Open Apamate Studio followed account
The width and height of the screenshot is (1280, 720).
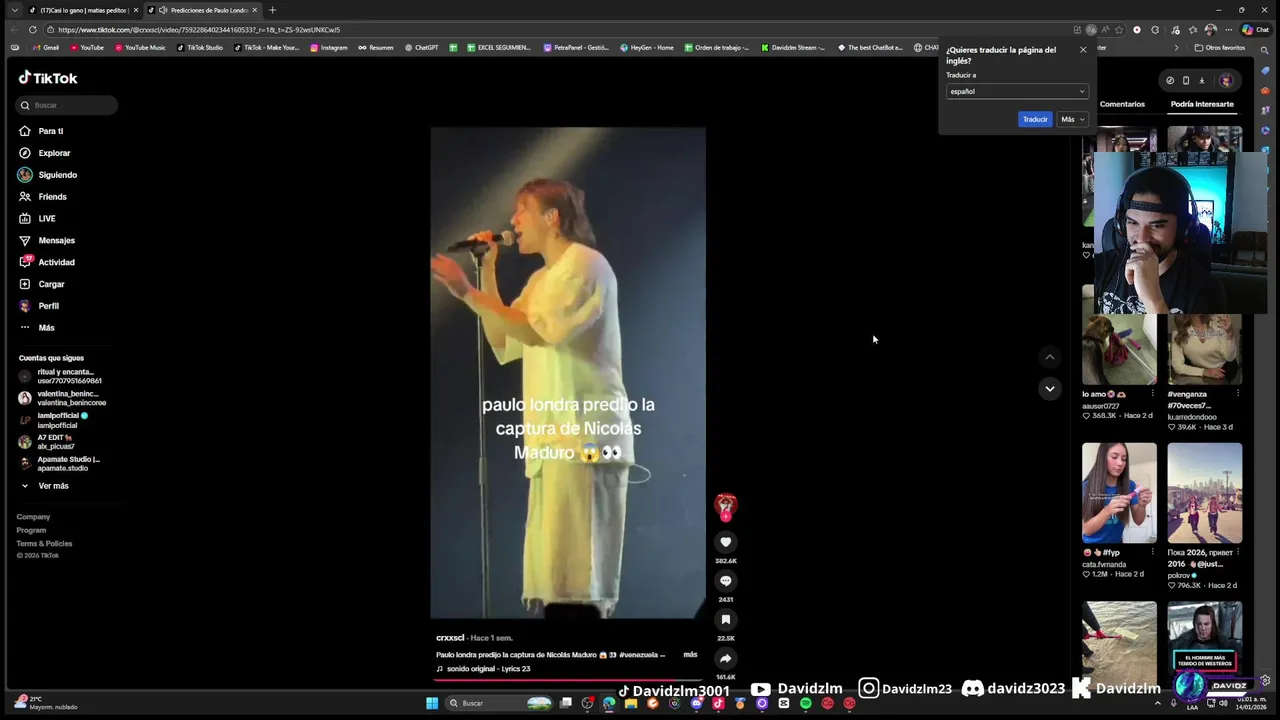[60, 464]
